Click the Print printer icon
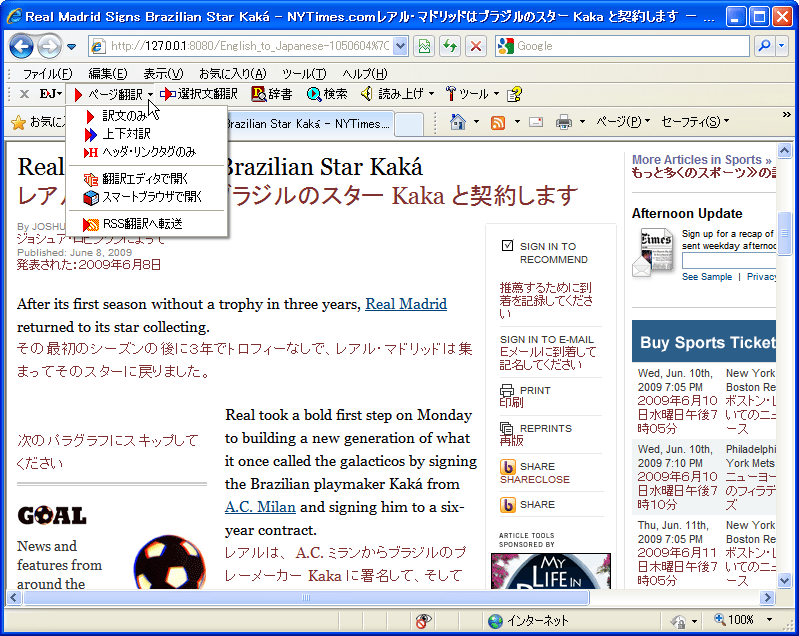This screenshot has width=799, height=636. pyautogui.click(x=564, y=122)
